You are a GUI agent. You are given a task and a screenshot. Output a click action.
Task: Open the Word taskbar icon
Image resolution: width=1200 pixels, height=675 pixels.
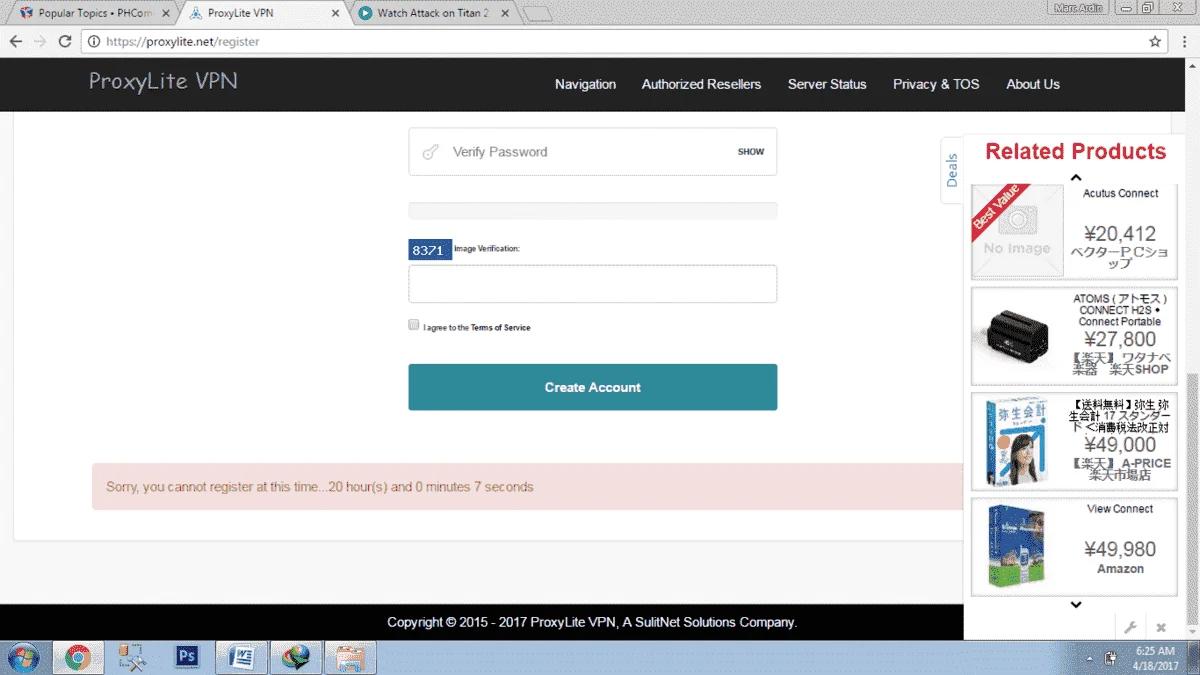[x=241, y=657]
